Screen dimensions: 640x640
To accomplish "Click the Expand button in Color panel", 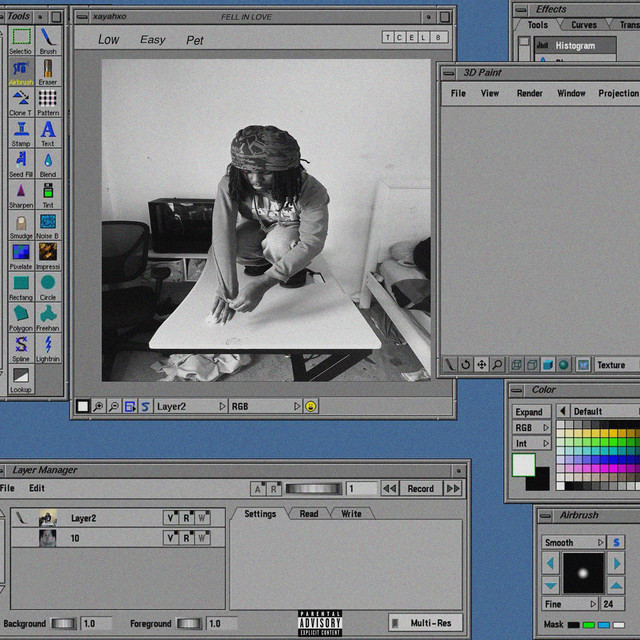I will click(x=532, y=411).
